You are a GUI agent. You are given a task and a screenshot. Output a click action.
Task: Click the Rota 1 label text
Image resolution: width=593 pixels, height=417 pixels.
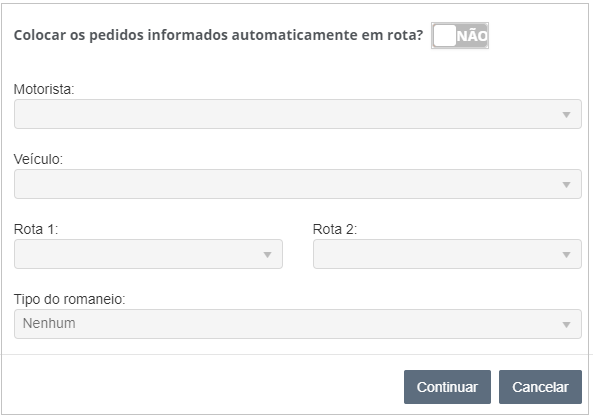[36, 229]
